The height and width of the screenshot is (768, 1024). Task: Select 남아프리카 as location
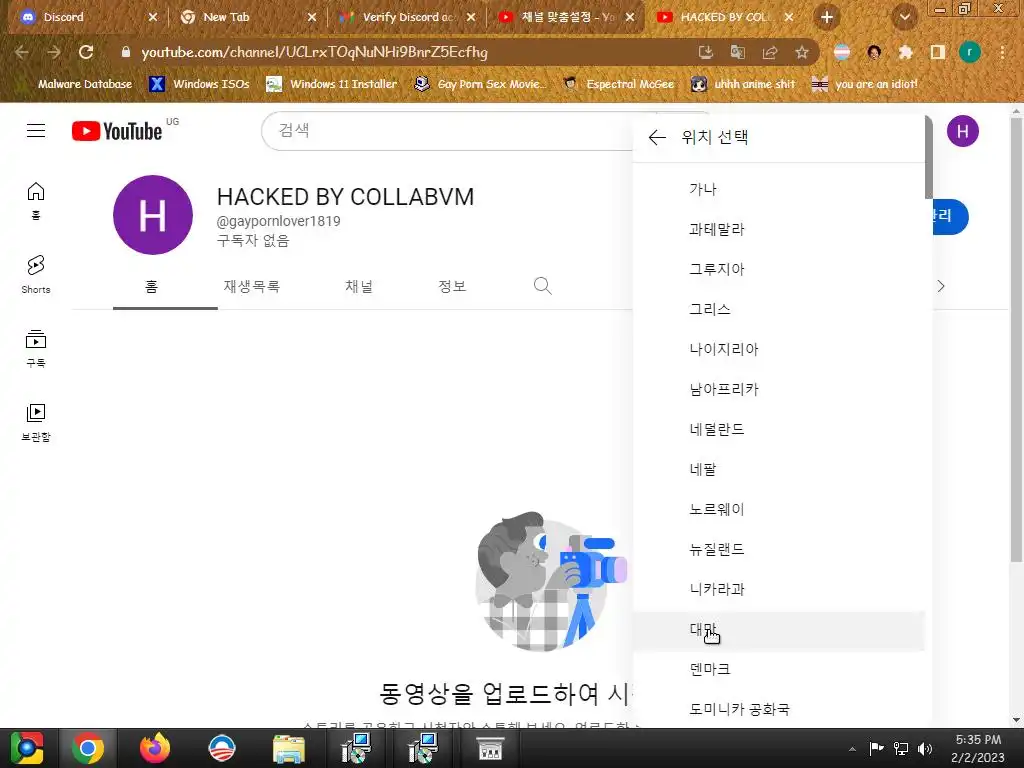(x=779, y=389)
